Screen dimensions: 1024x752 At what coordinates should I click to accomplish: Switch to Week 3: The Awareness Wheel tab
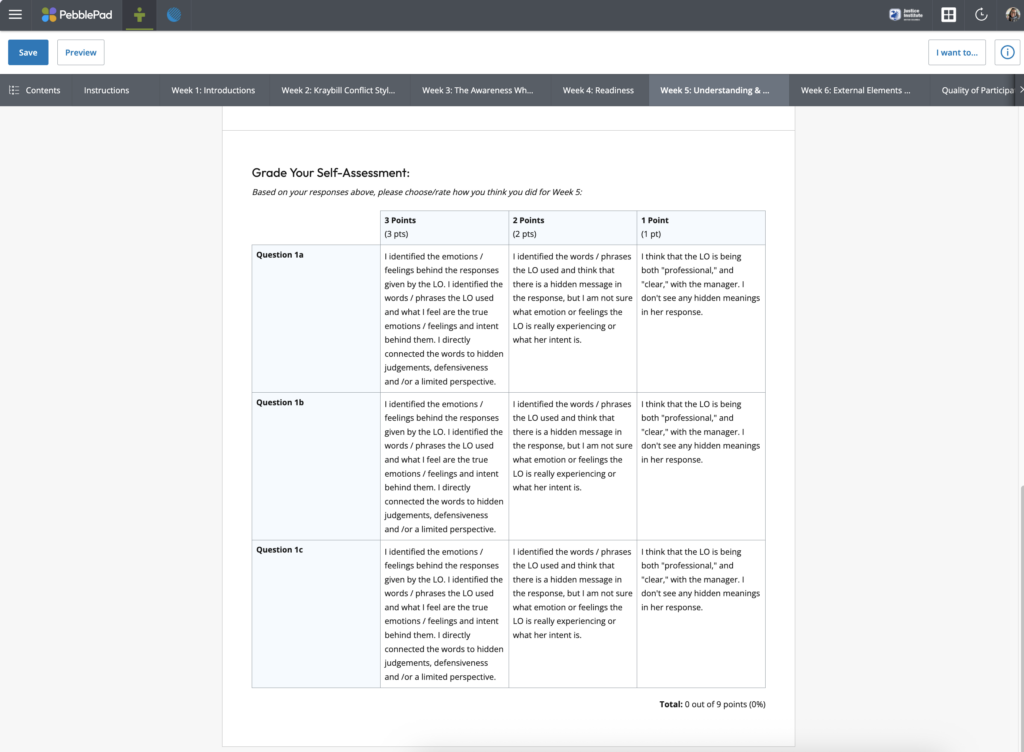(477, 90)
